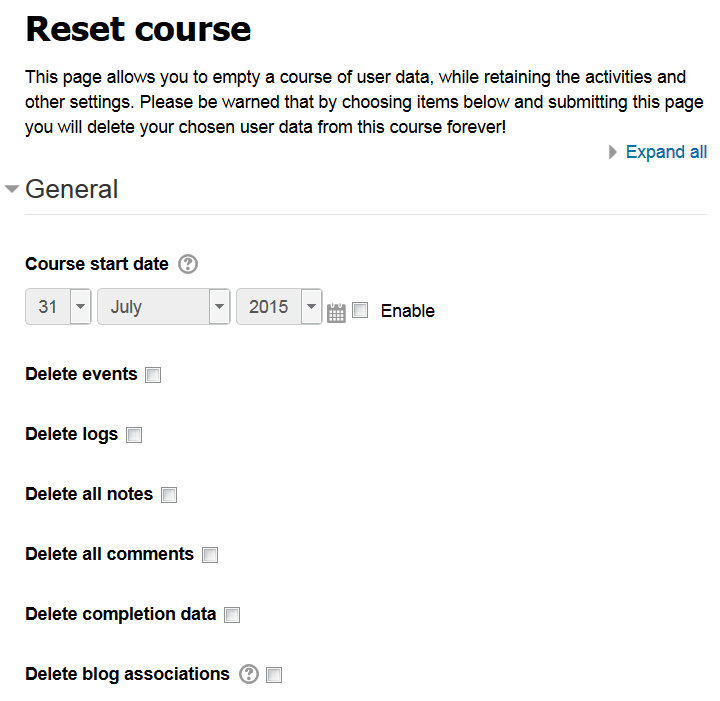
Task: Tick the Enable checkbox for start date
Action: click(x=360, y=310)
